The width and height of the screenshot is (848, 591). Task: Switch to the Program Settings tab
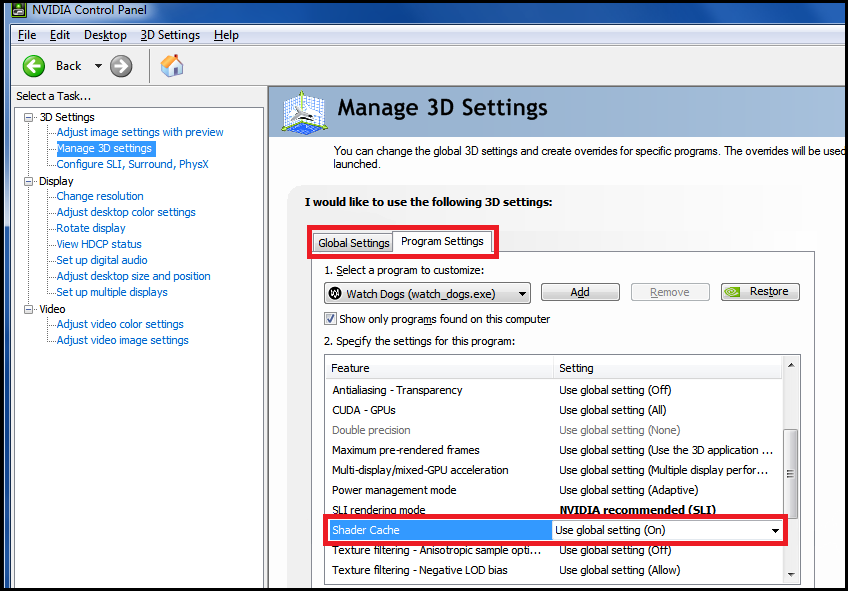click(442, 241)
